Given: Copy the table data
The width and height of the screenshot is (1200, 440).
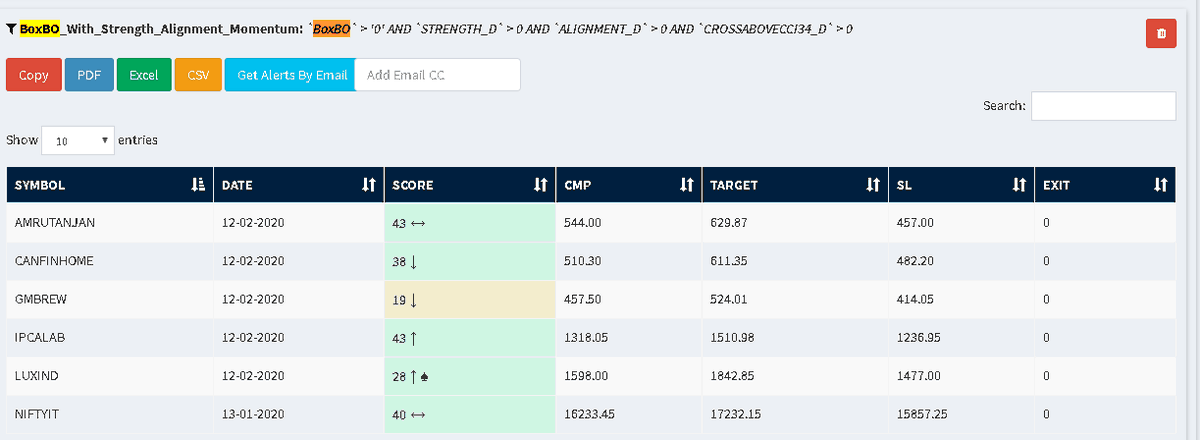Looking at the screenshot, I should pyautogui.click(x=34, y=75).
